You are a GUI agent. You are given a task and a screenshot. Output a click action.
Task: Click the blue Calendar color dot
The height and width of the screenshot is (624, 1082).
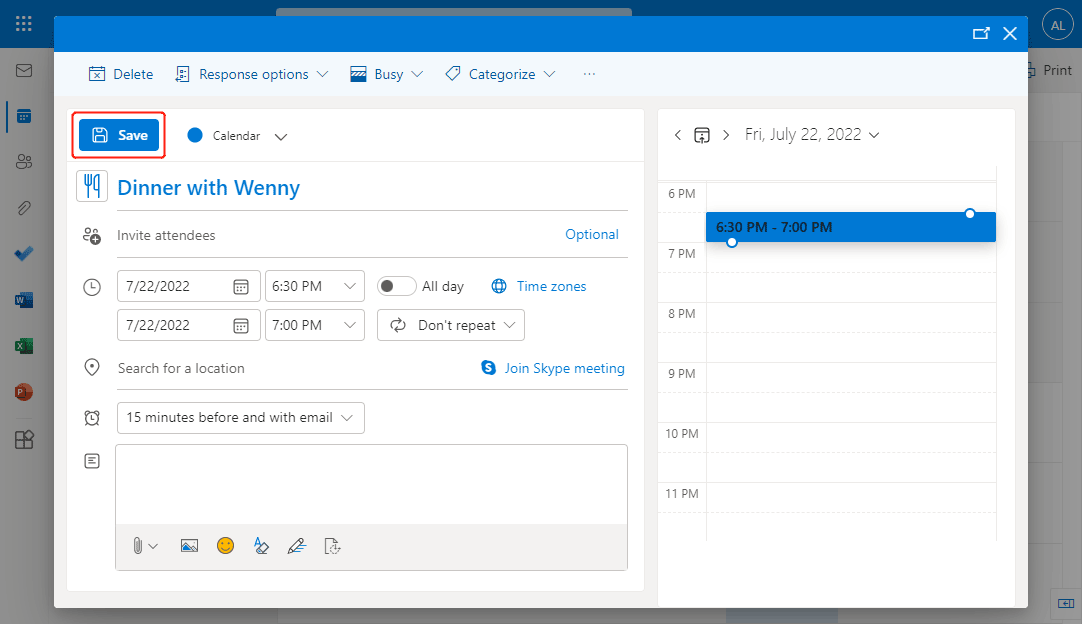coord(195,135)
